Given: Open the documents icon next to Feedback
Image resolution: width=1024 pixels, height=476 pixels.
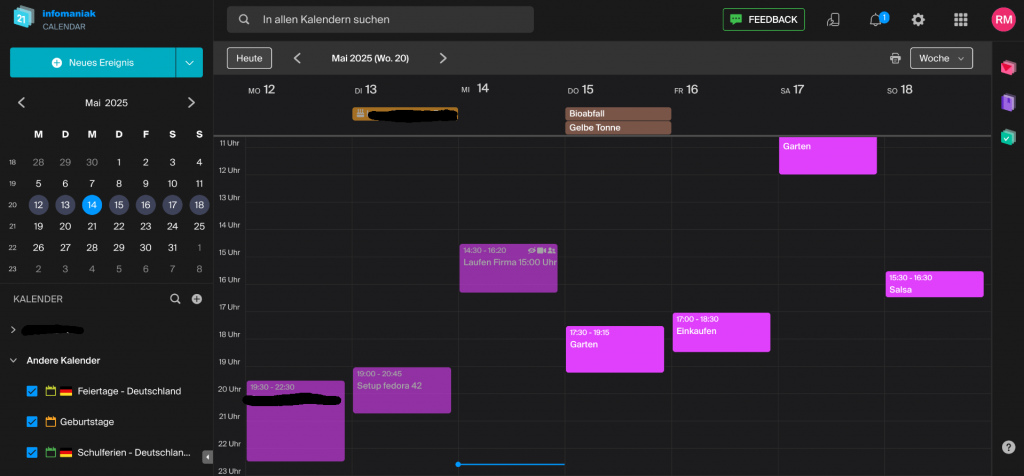Looking at the screenshot, I should tap(833, 20).
